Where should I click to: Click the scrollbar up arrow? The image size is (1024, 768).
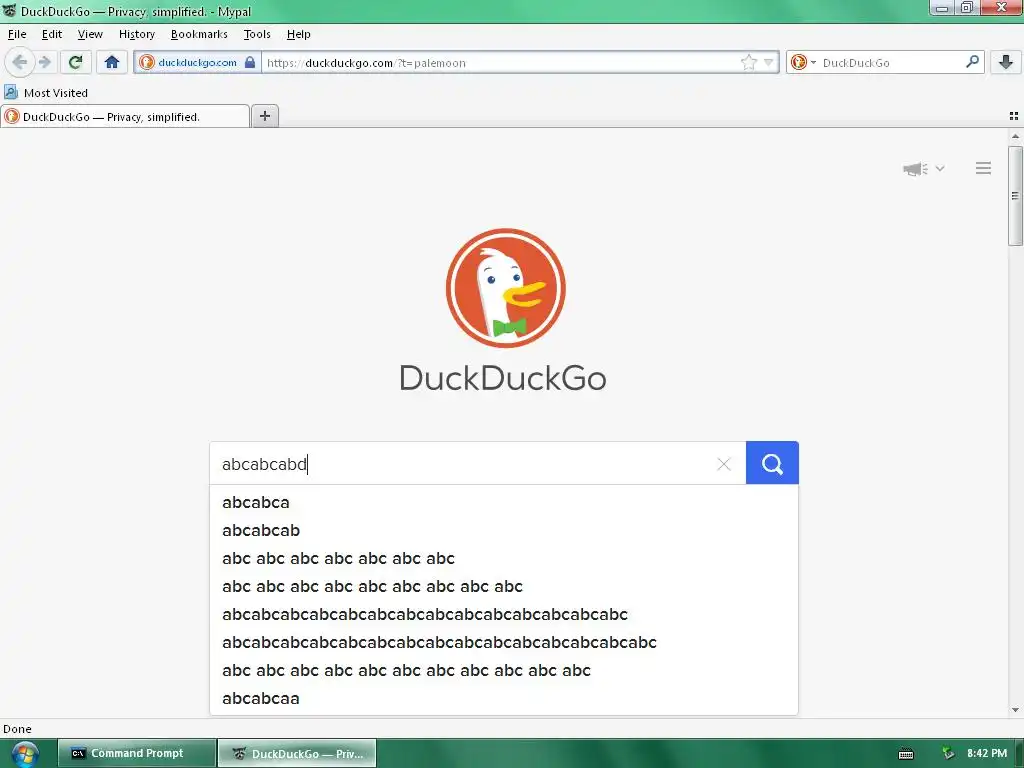(x=1015, y=136)
